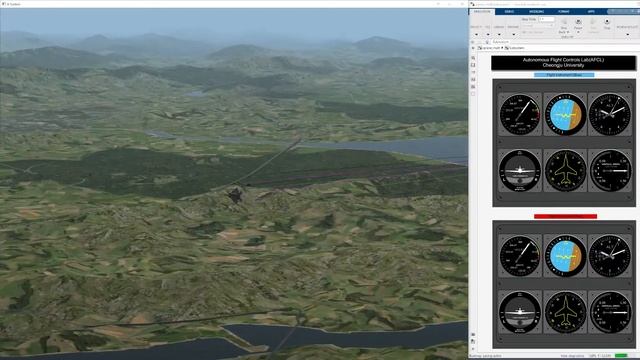The height and width of the screenshot is (360, 640).
Task: Click Subsystem in the model breadcrumb
Action: [x=514, y=48]
